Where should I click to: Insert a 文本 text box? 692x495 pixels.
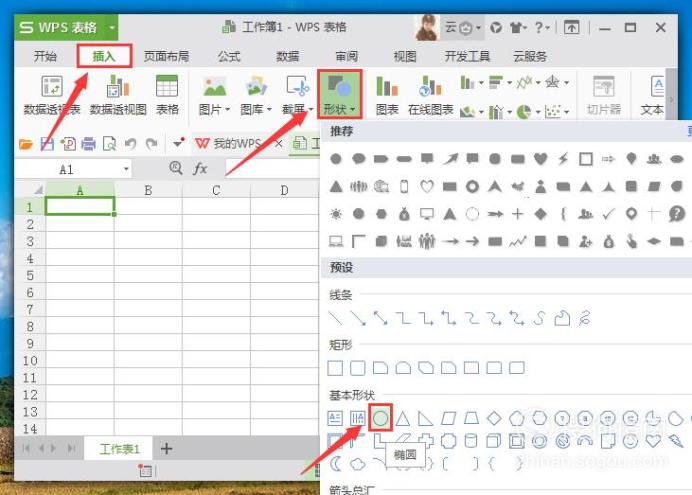click(x=654, y=95)
